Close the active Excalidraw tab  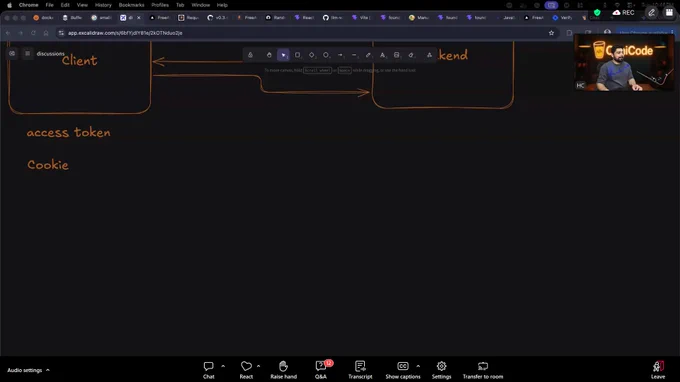click(x=139, y=18)
